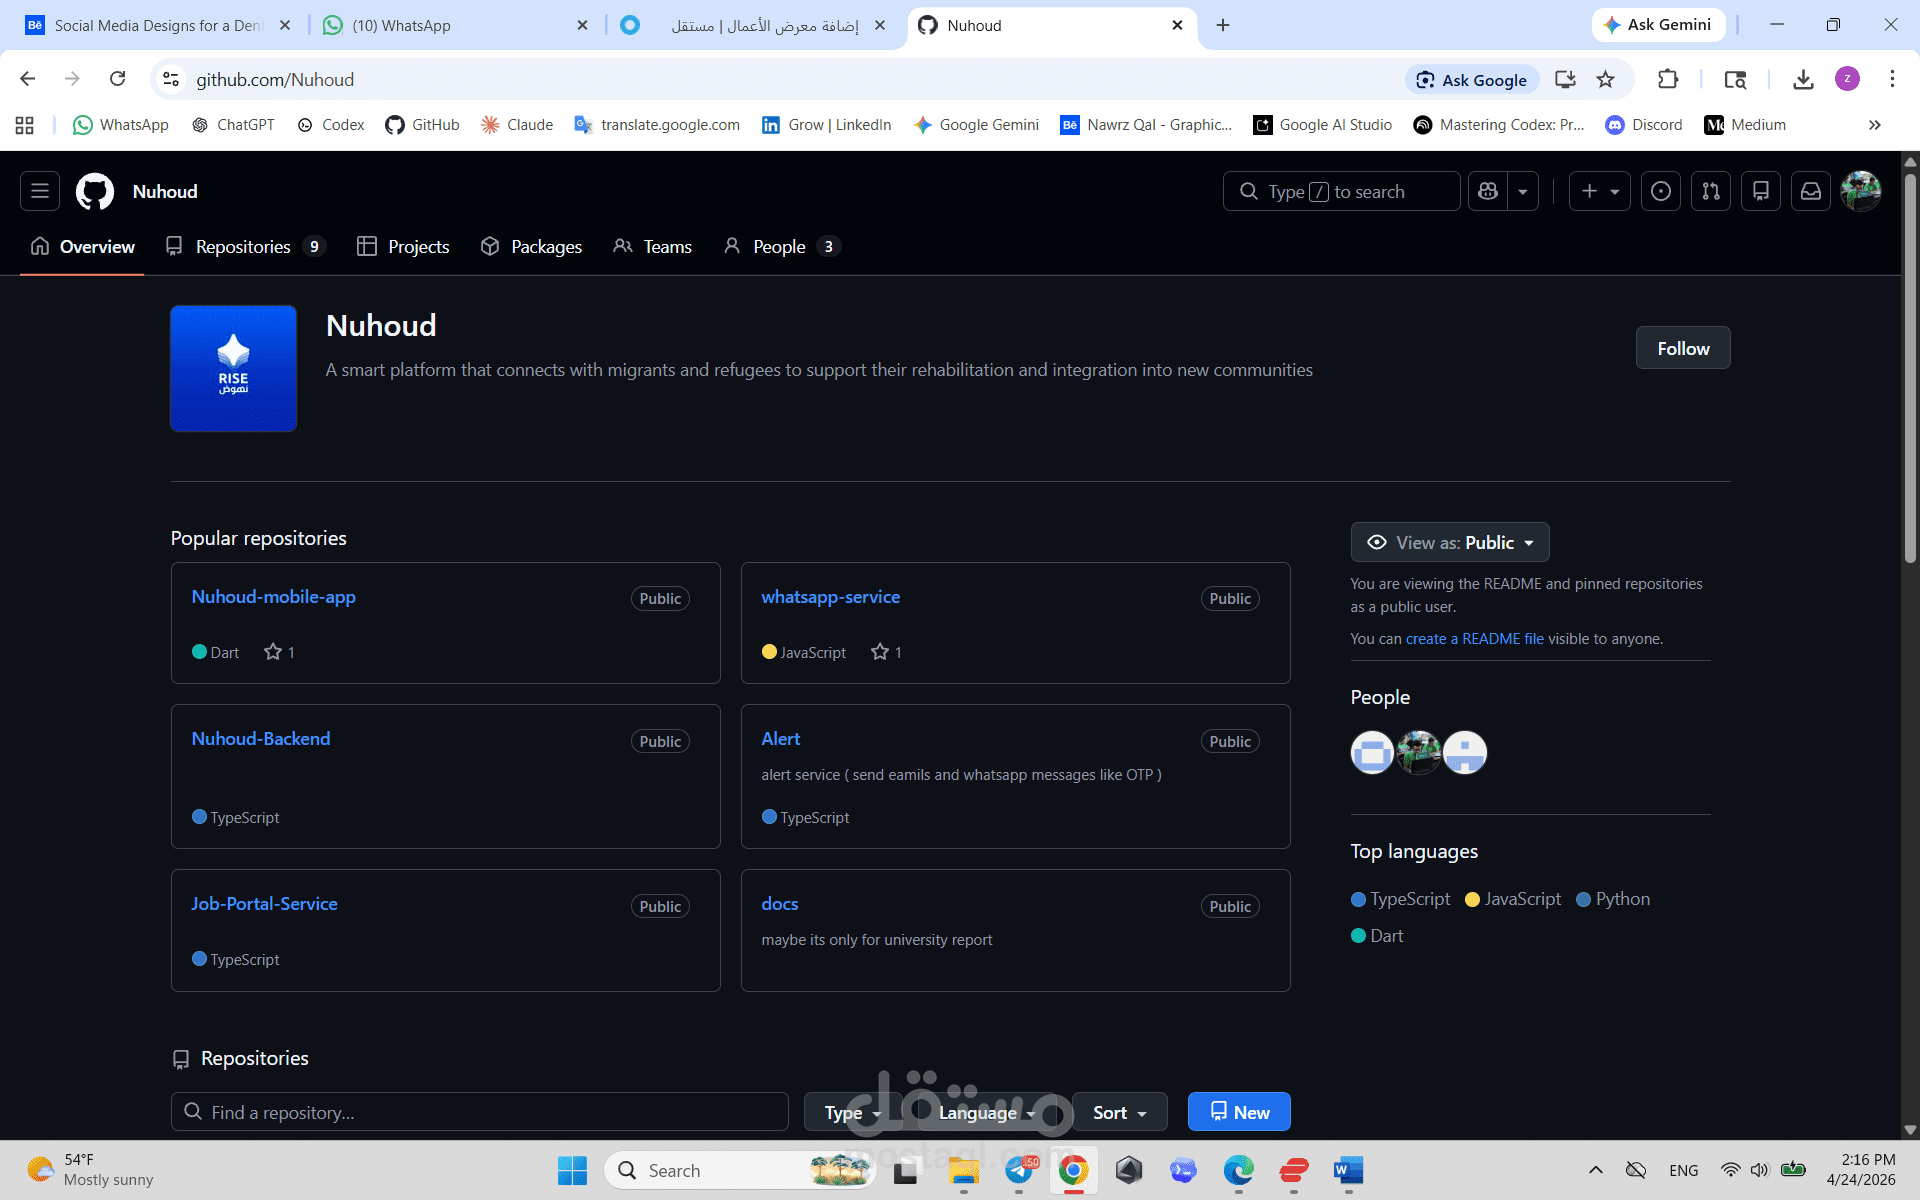This screenshot has width=1920, height=1200.
Task: Click the Ask Google button in address bar
Action: (1472, 79)
